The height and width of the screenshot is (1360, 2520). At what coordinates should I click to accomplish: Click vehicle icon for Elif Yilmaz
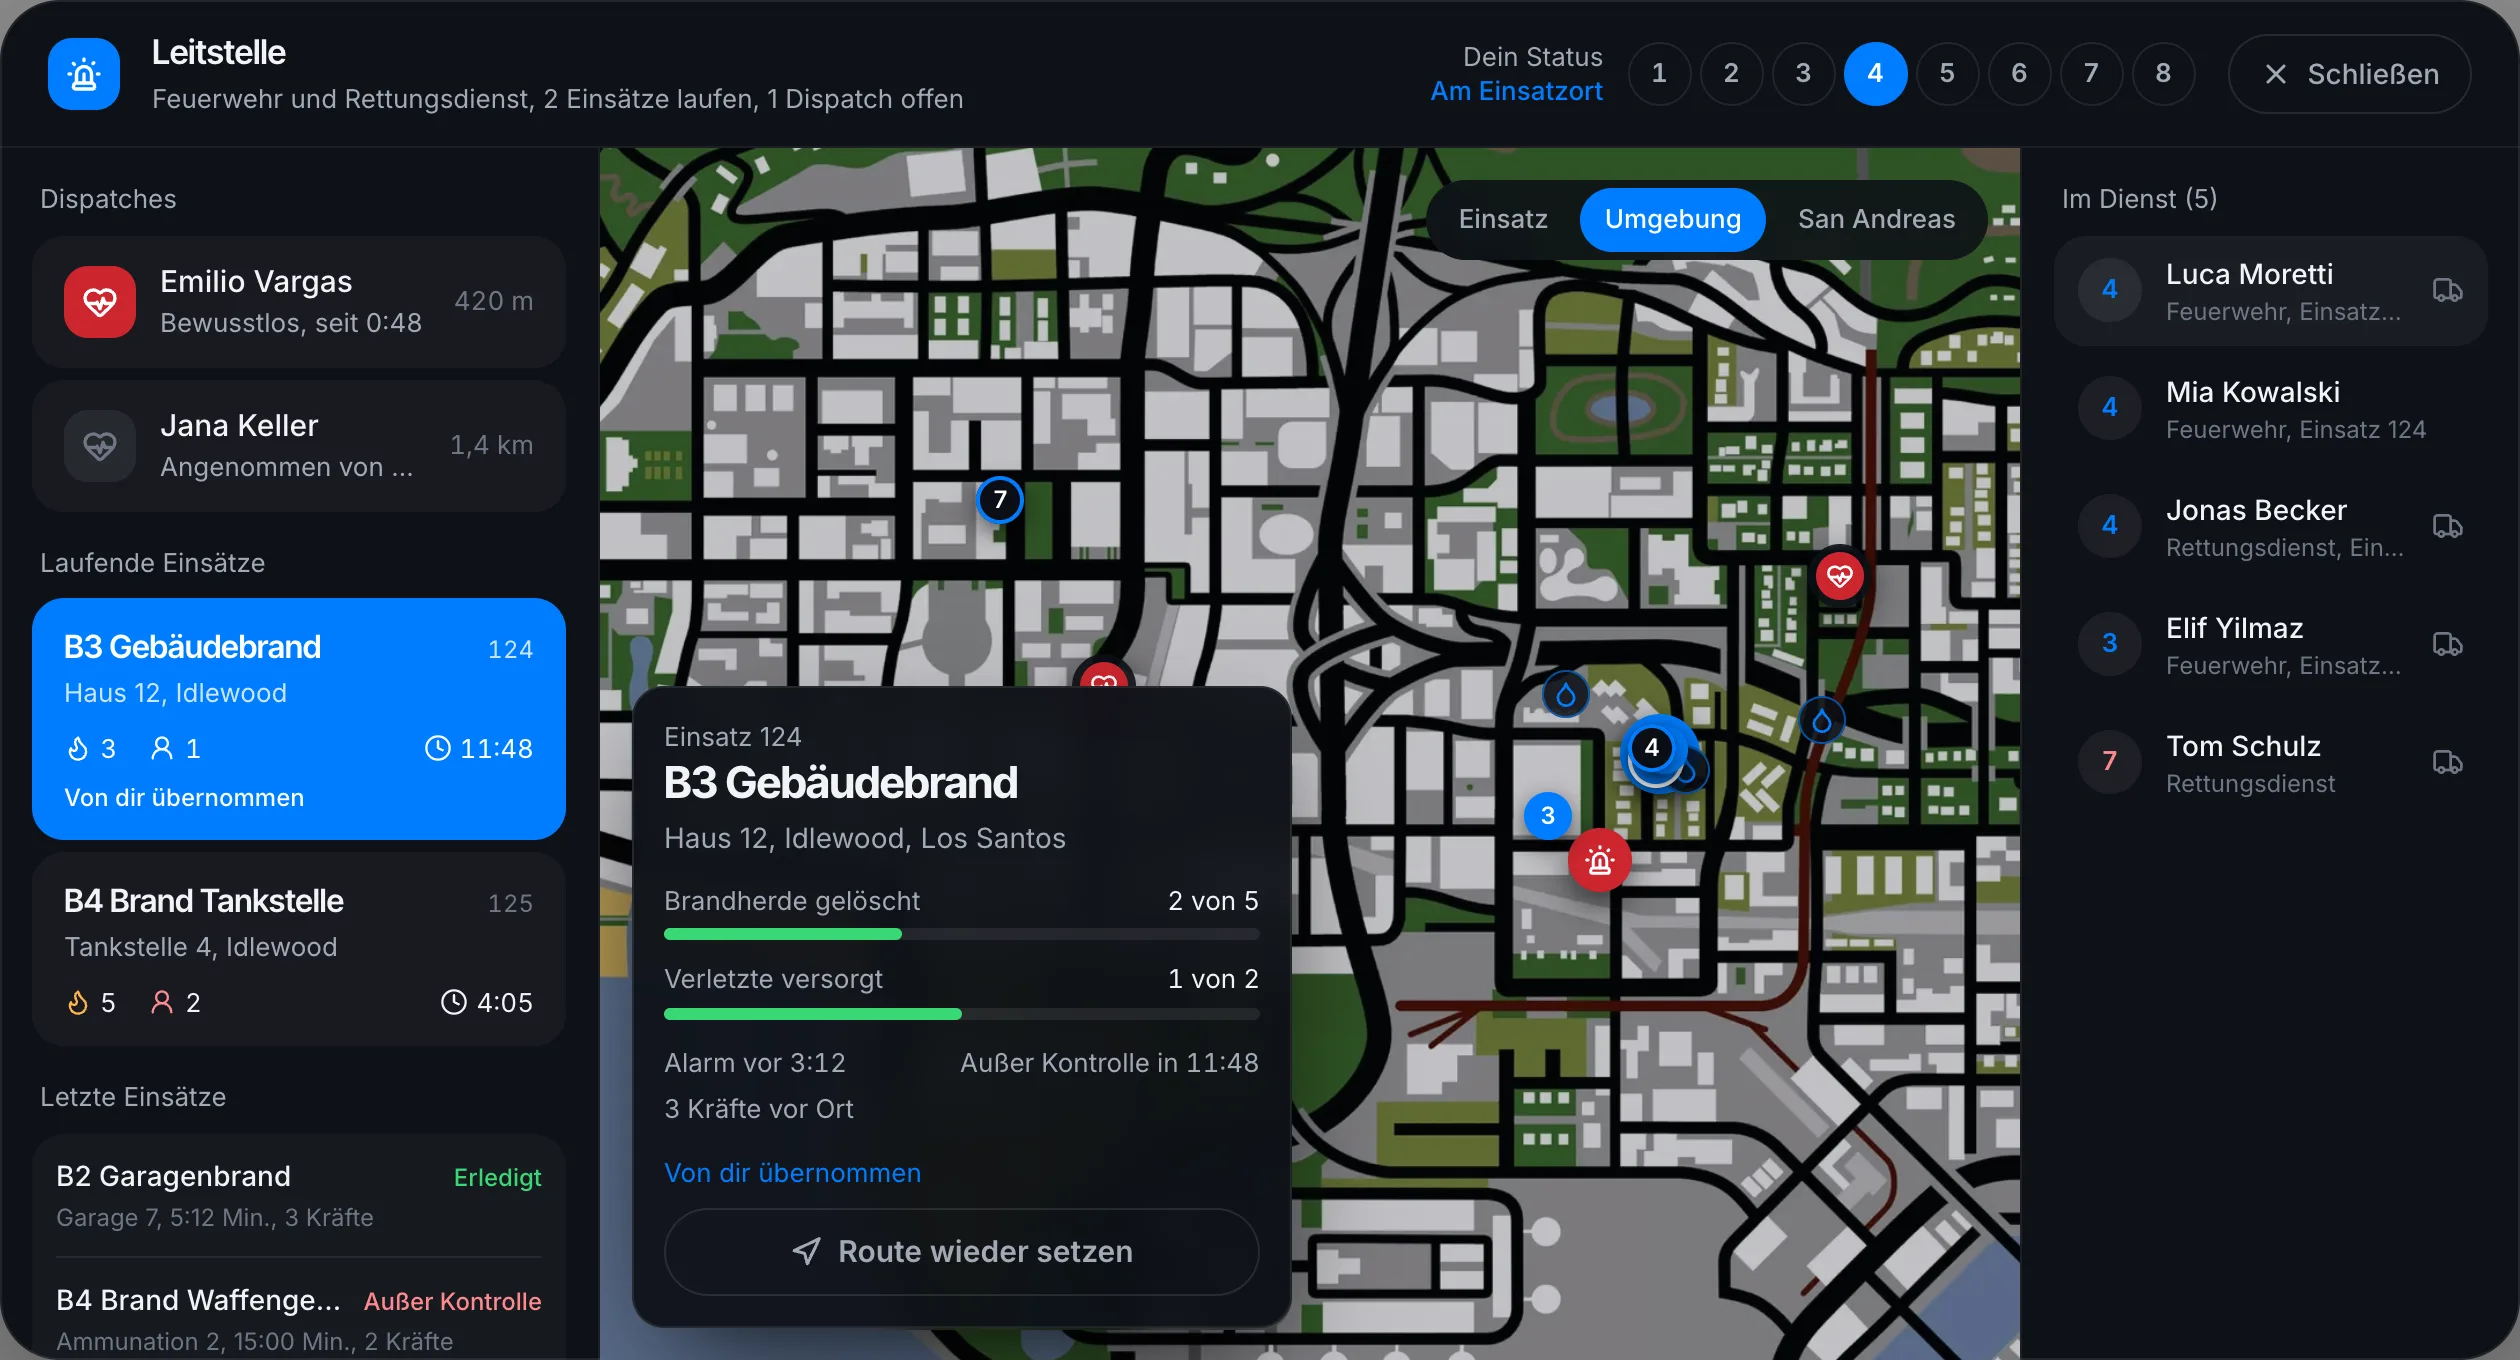[2447, 645]
